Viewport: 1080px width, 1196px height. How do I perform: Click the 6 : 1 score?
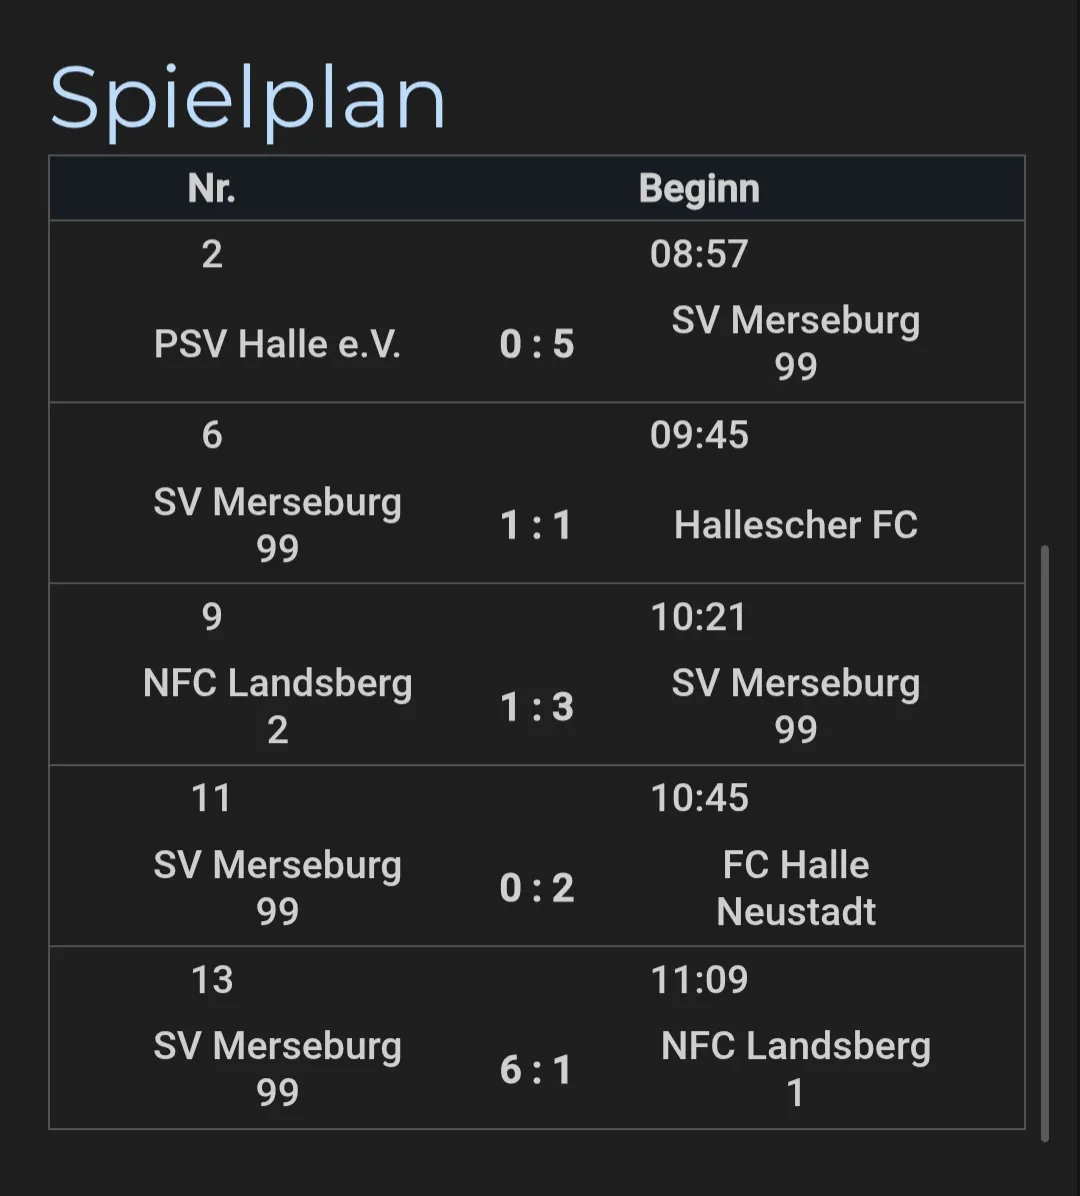(x=537, y=1070)
